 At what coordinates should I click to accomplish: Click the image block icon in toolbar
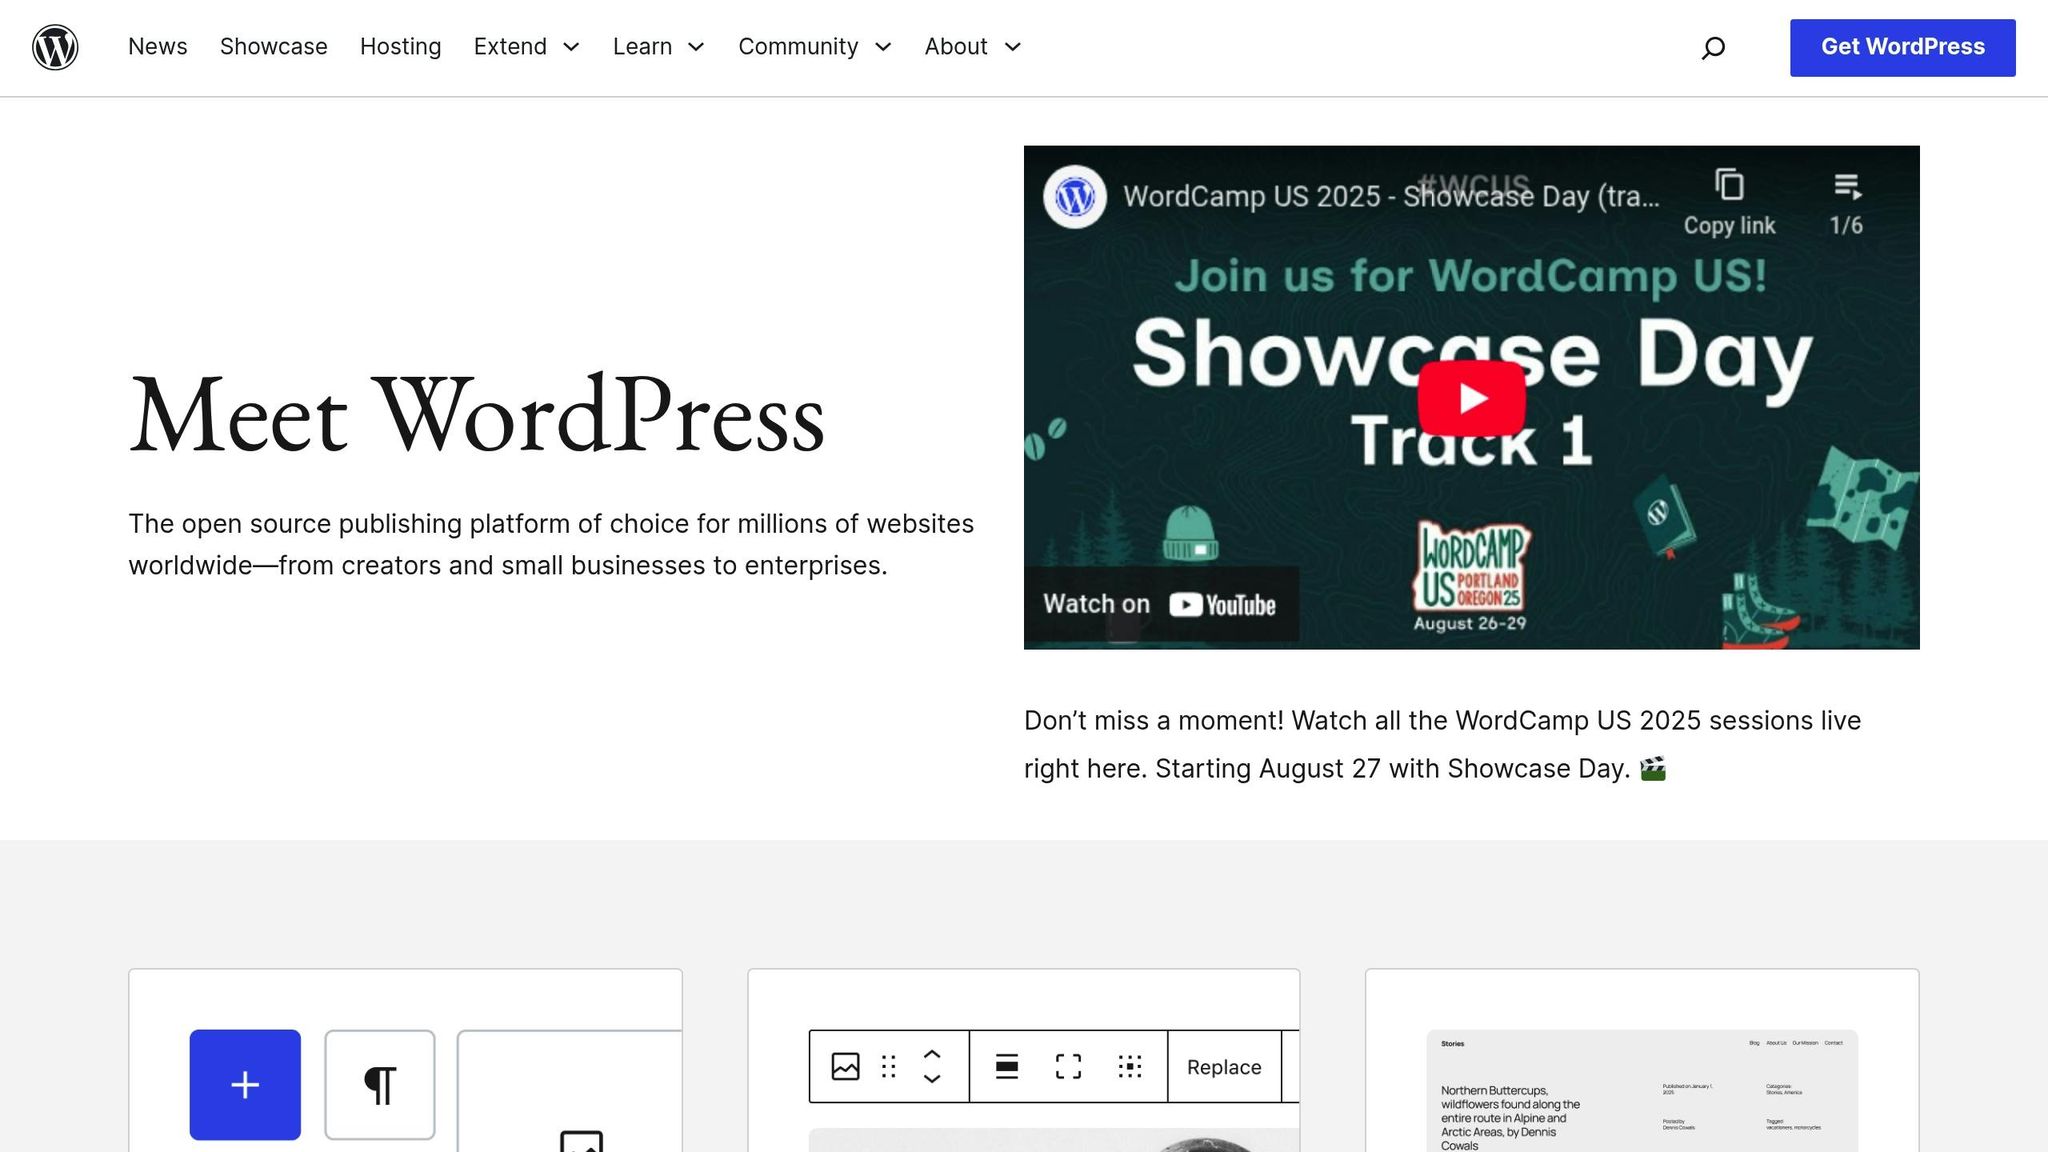click(845, 1066)
